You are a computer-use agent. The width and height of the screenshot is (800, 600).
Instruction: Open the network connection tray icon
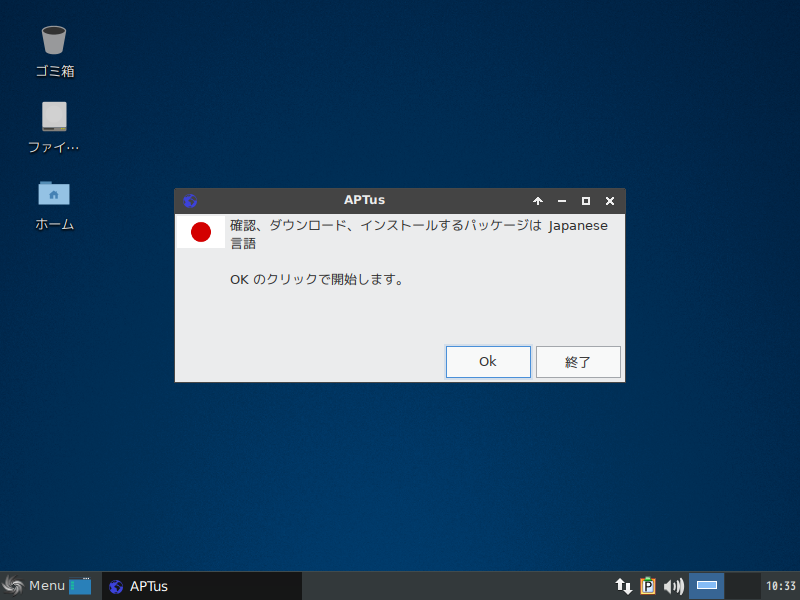pos(623,586)
